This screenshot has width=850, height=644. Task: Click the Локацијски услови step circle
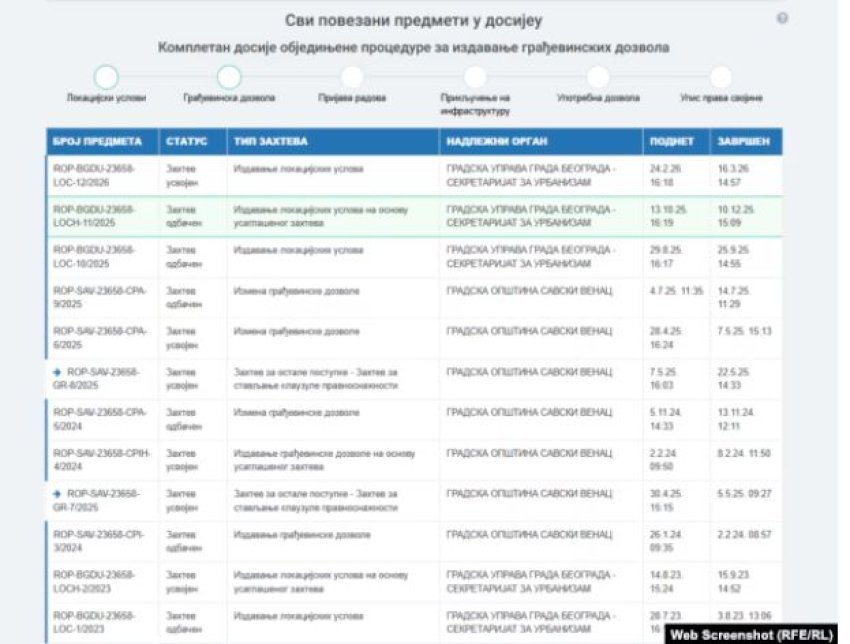click(106, 77)
